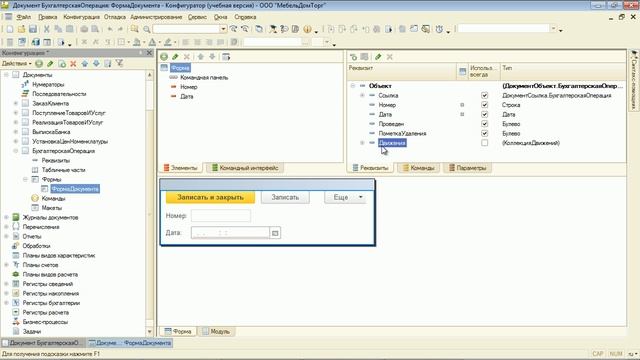
Task: Select the Планы счетов tree item
Action: 40,265
